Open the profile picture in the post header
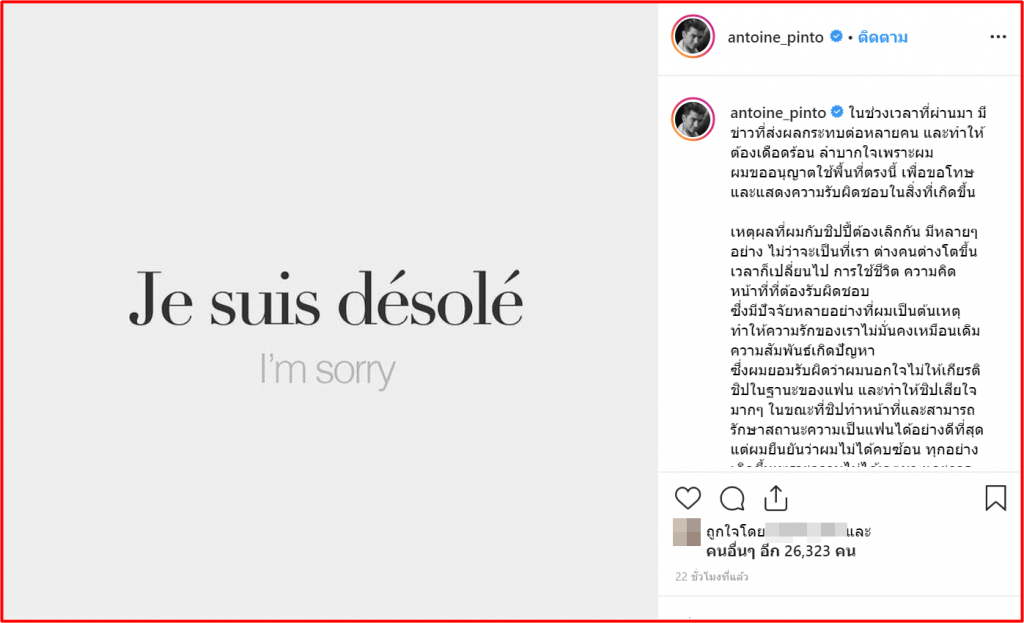 coord(692,37)
